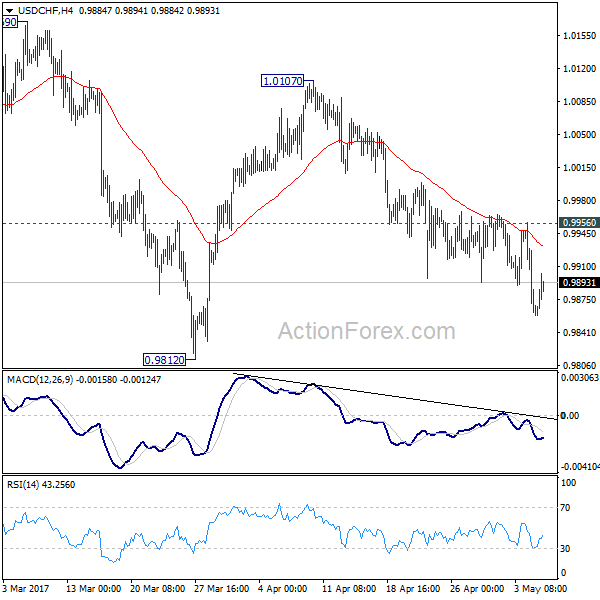Click the RSI scale label 30

click(565, 548)
